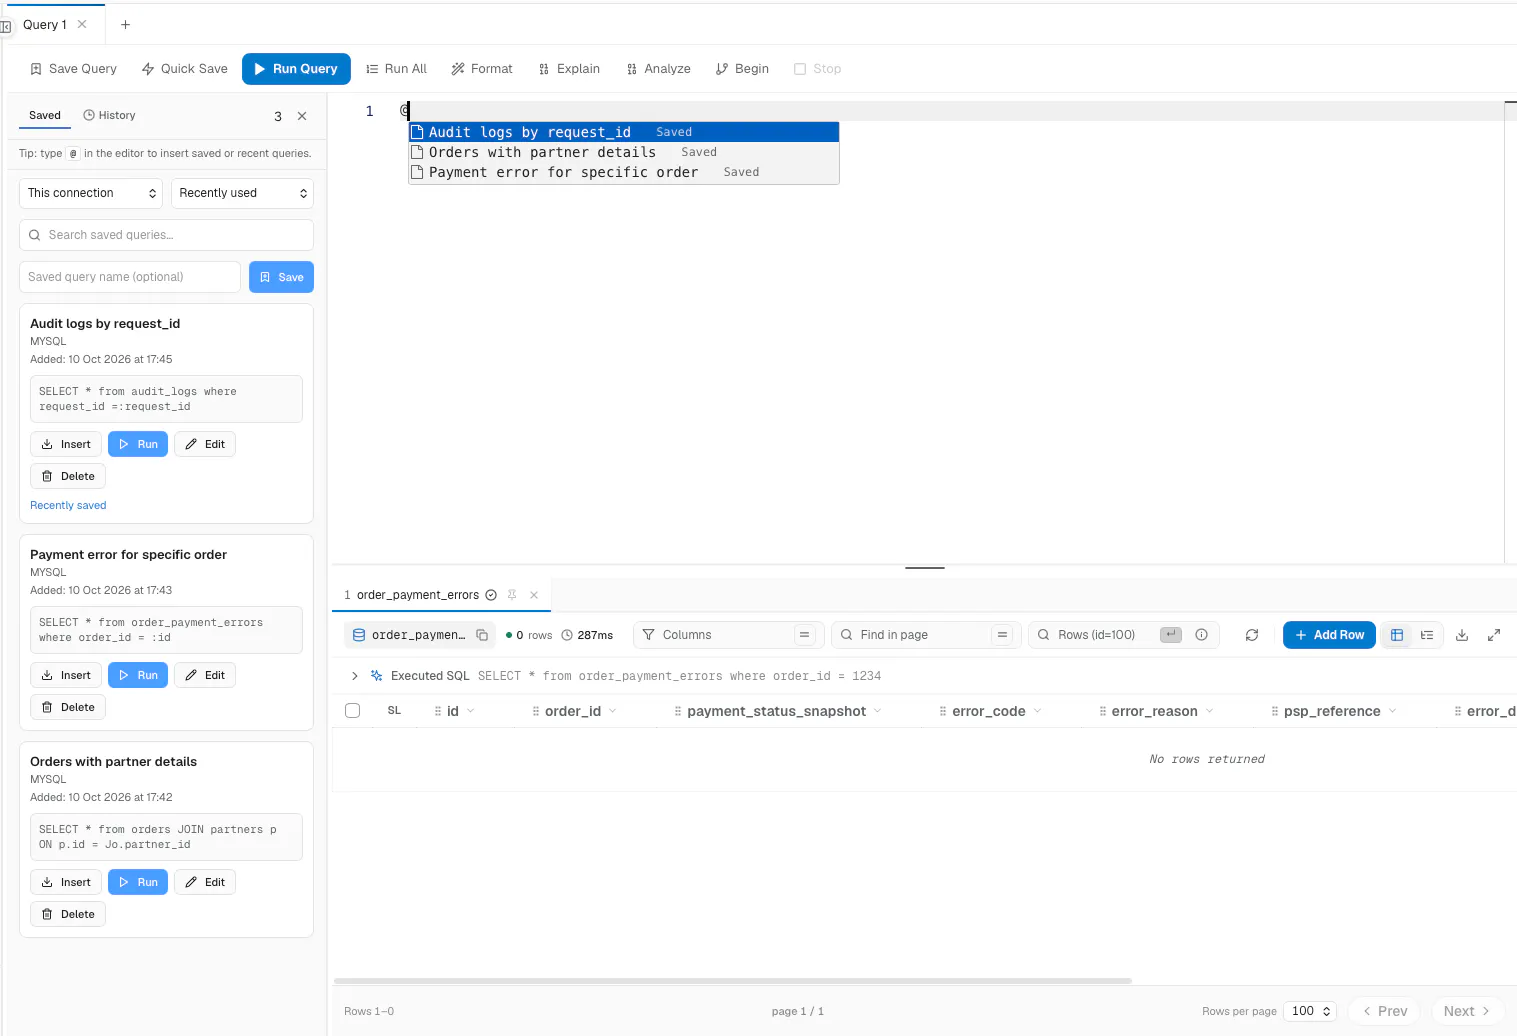Begin a transaction

(x=742, y=69)
